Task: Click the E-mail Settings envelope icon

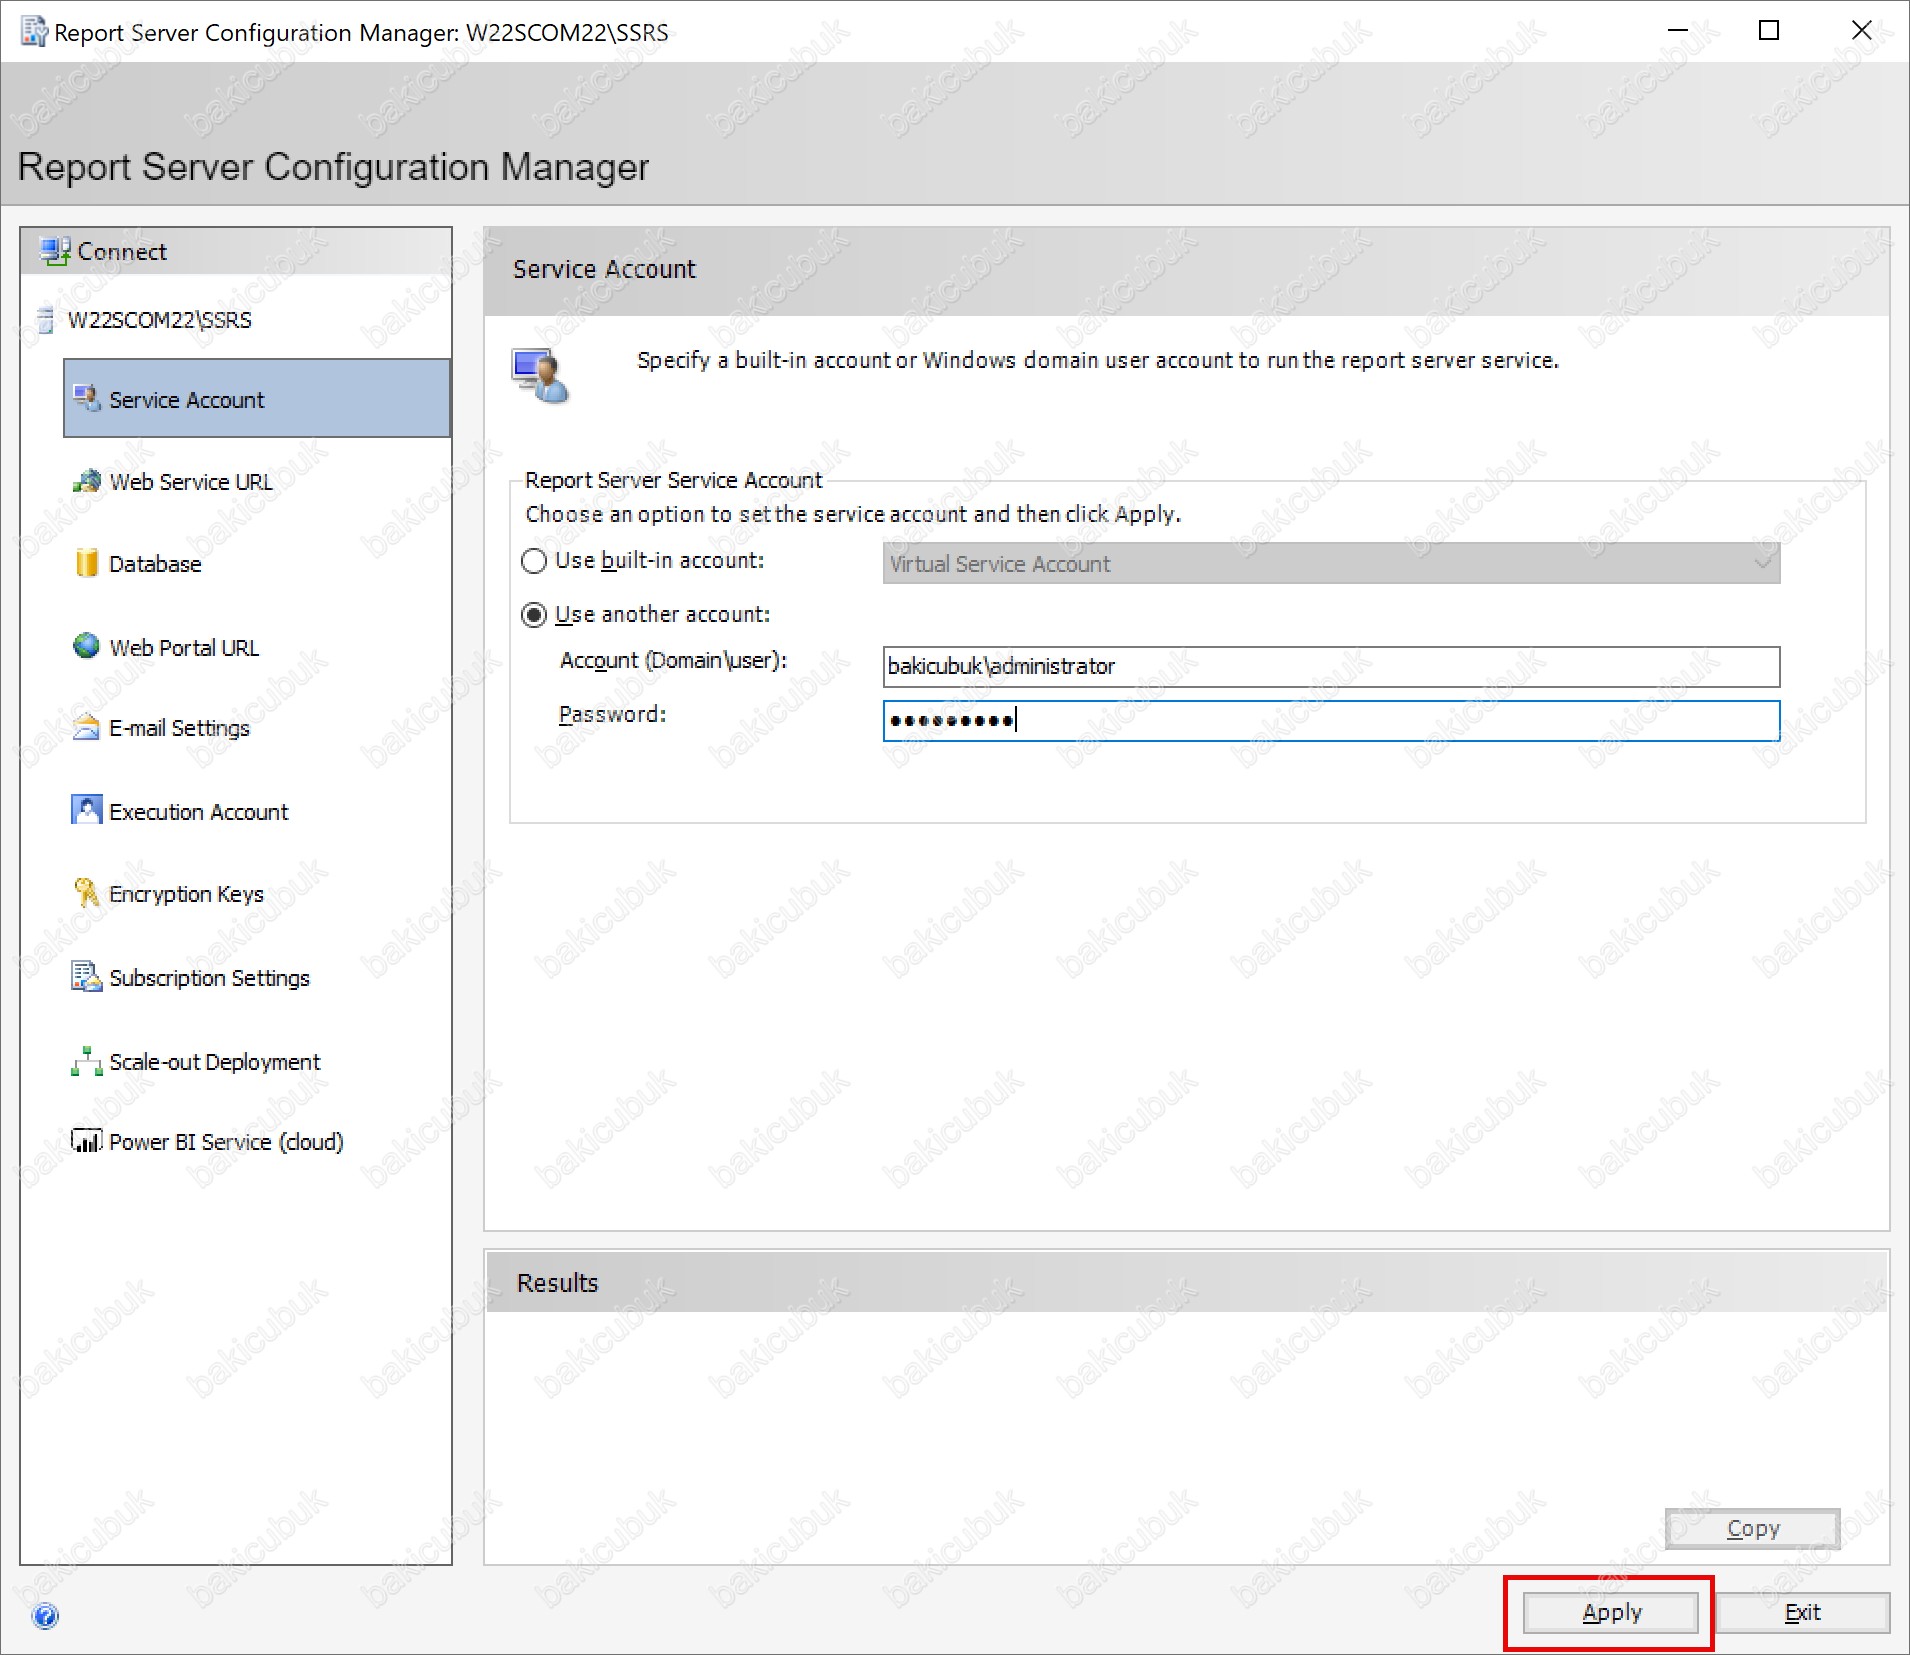Action: pos(87,727)
